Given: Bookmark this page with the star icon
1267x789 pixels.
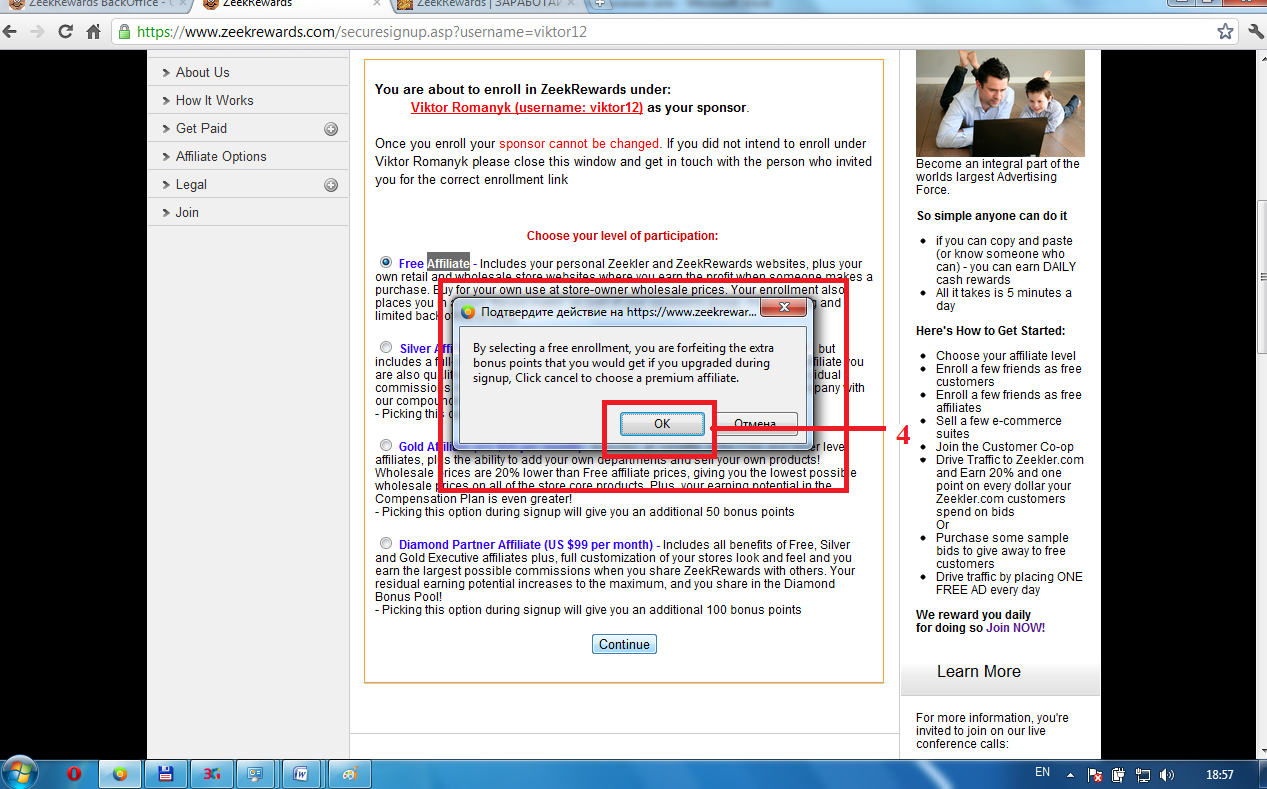Looking at the screenshot, I should tap(1225, 32).
